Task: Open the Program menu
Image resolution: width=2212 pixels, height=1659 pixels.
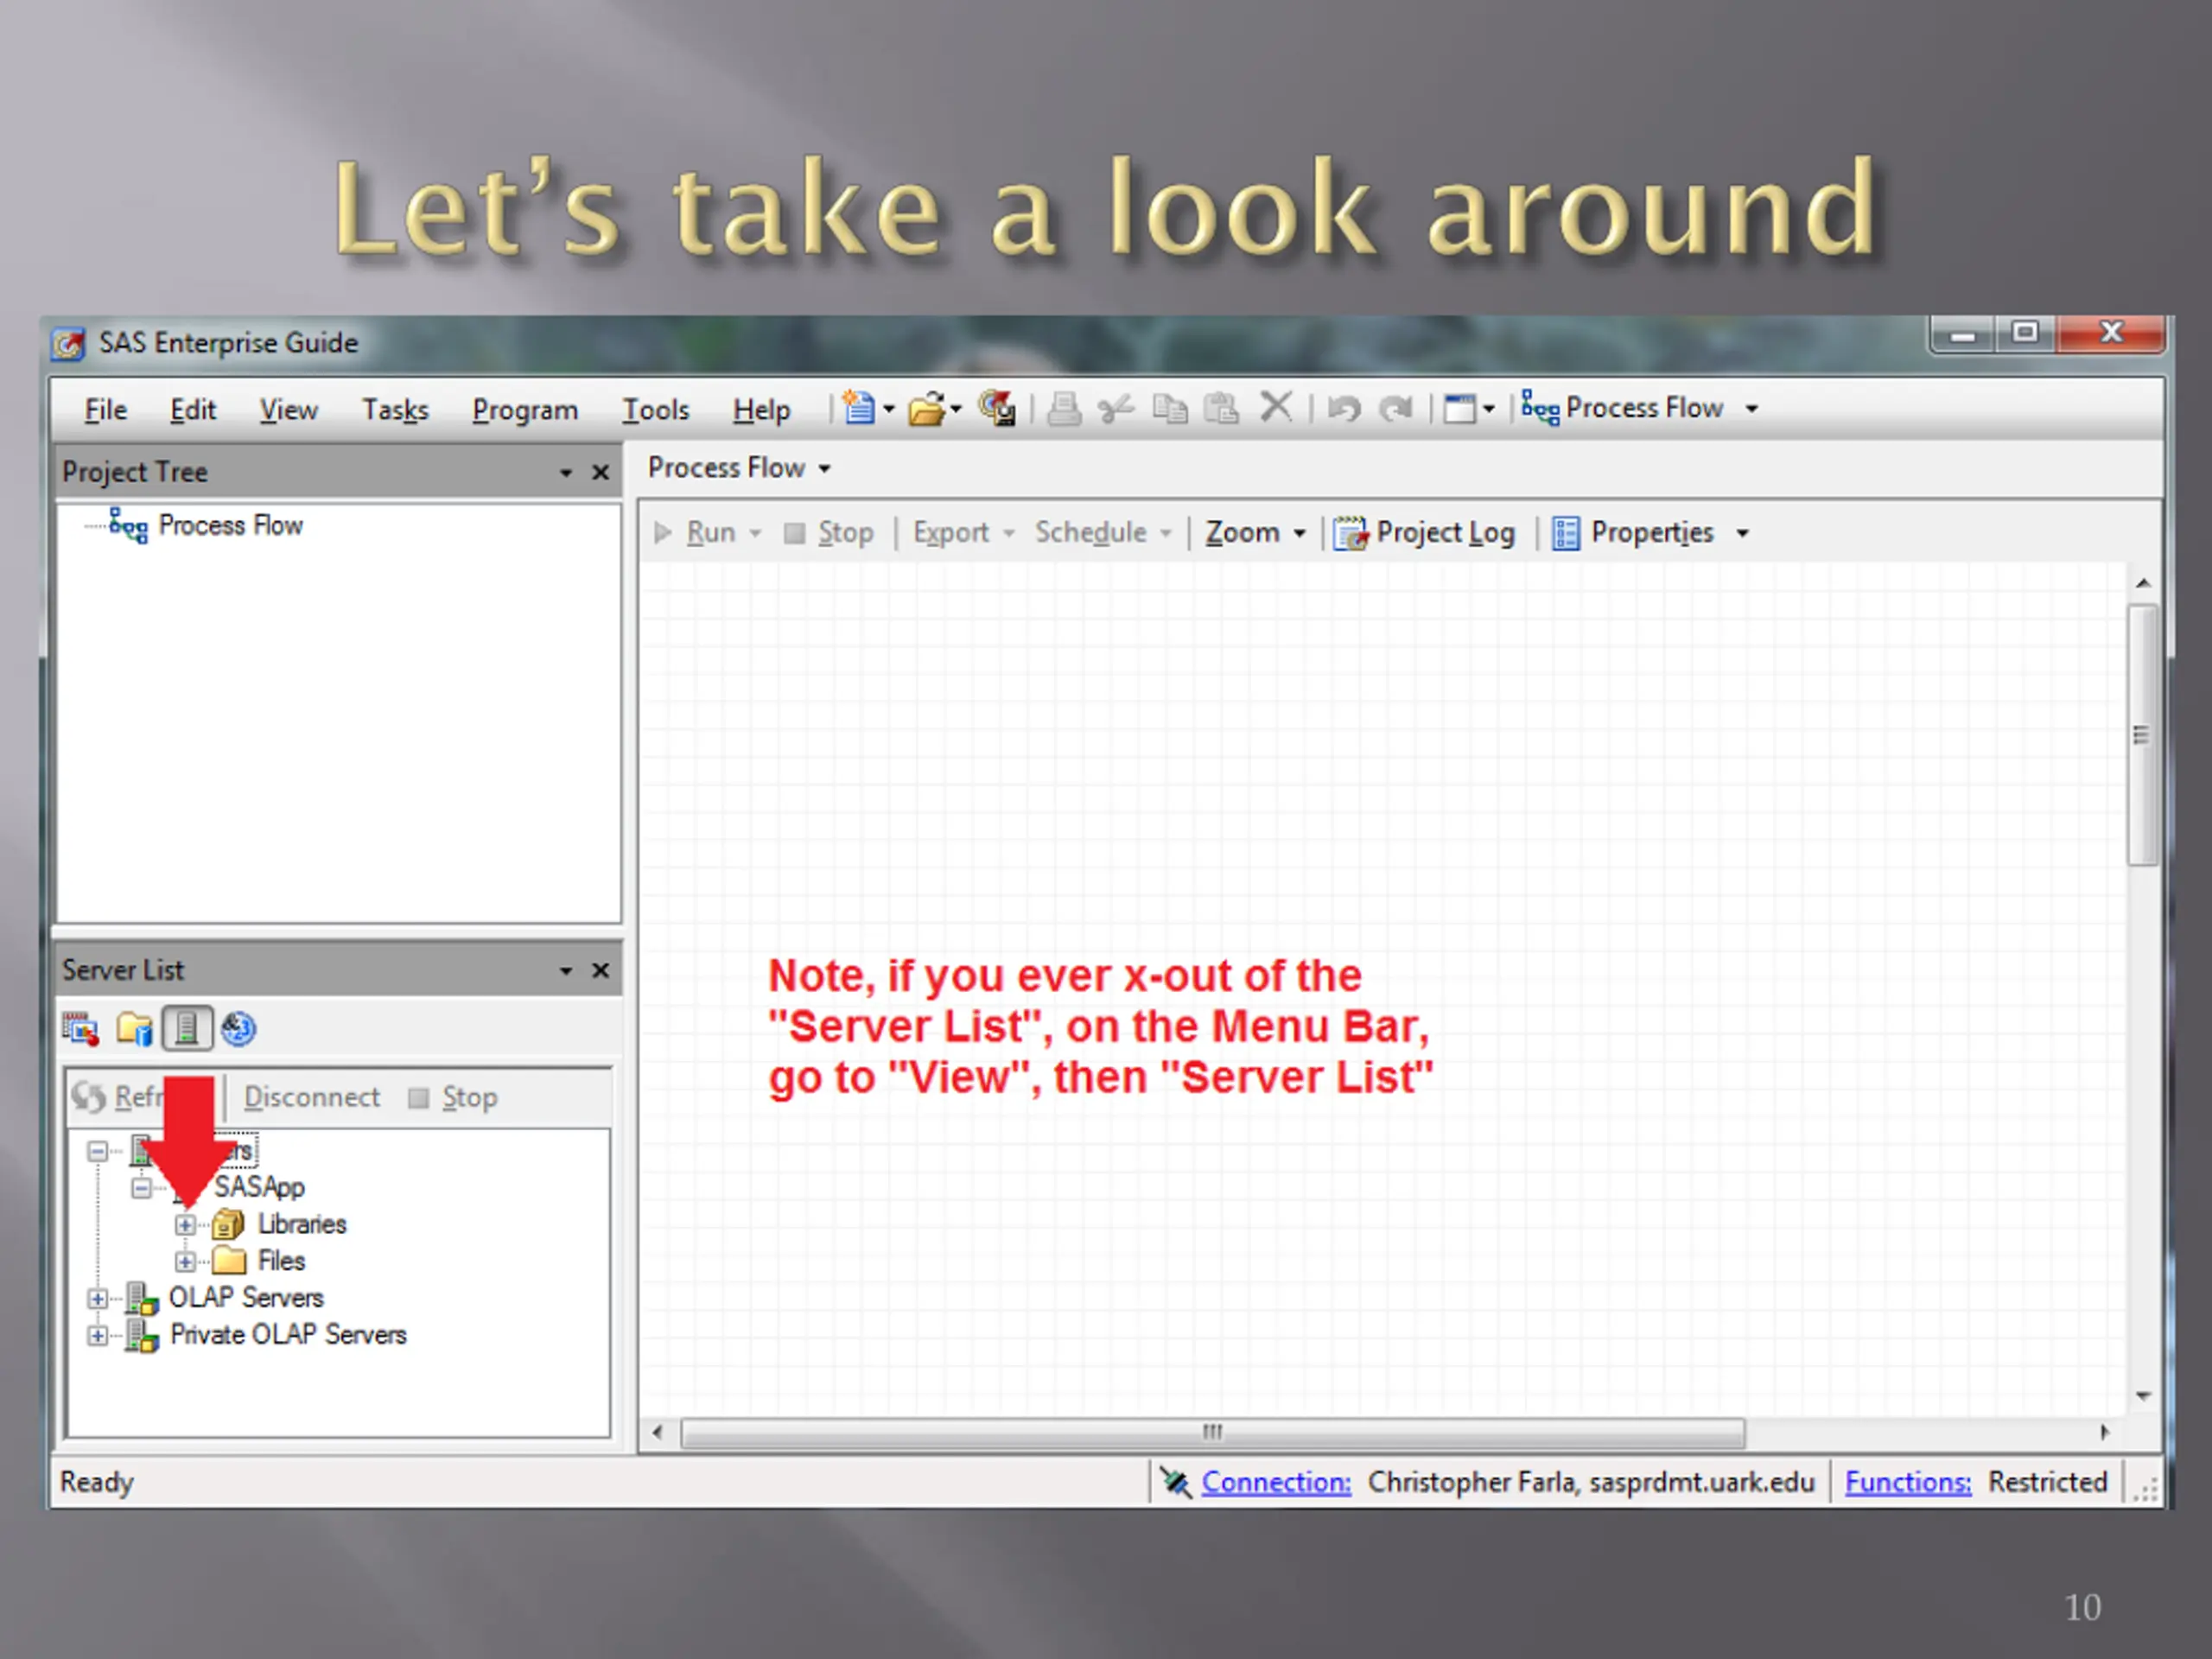Action: 525,410
